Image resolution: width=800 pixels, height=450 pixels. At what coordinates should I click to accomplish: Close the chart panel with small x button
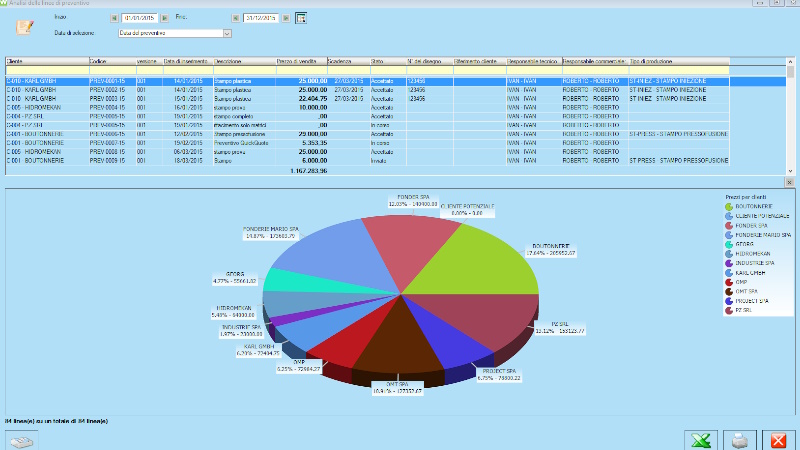[x=789, y=182]
